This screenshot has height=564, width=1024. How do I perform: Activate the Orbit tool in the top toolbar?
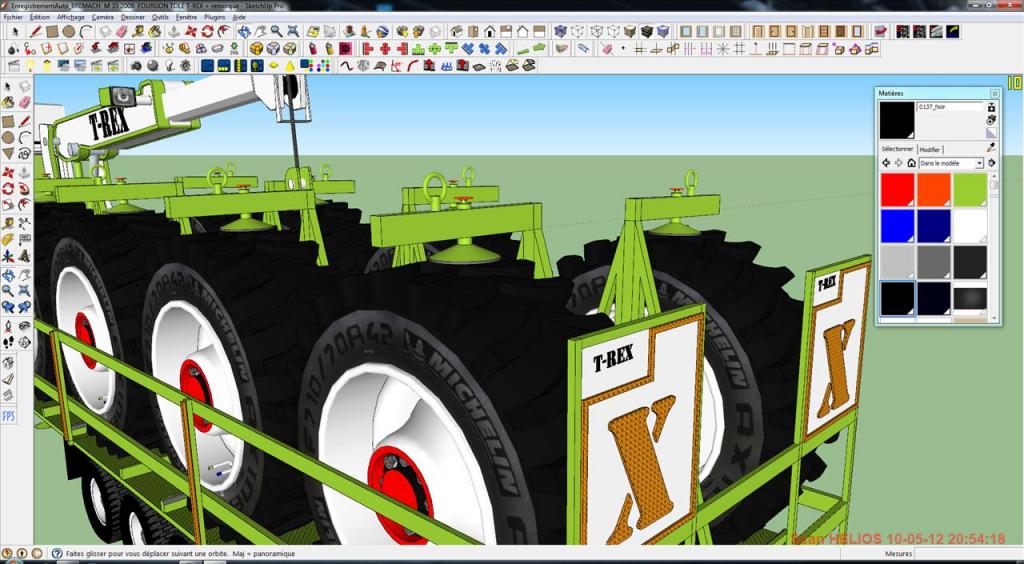tap(244, 31)
